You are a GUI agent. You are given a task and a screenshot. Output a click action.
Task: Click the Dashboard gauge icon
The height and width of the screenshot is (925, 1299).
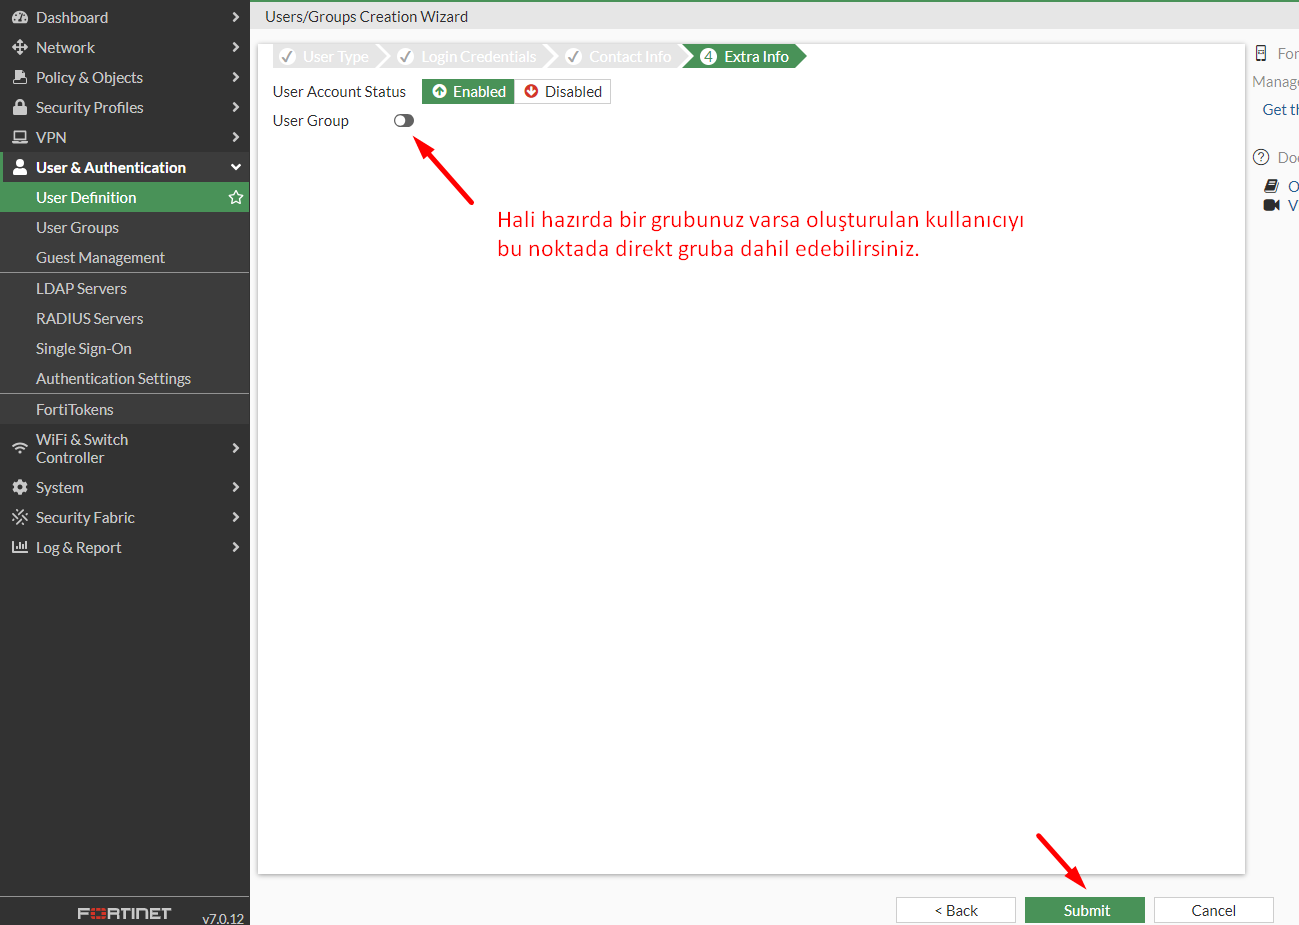click(x=19, y=17)
